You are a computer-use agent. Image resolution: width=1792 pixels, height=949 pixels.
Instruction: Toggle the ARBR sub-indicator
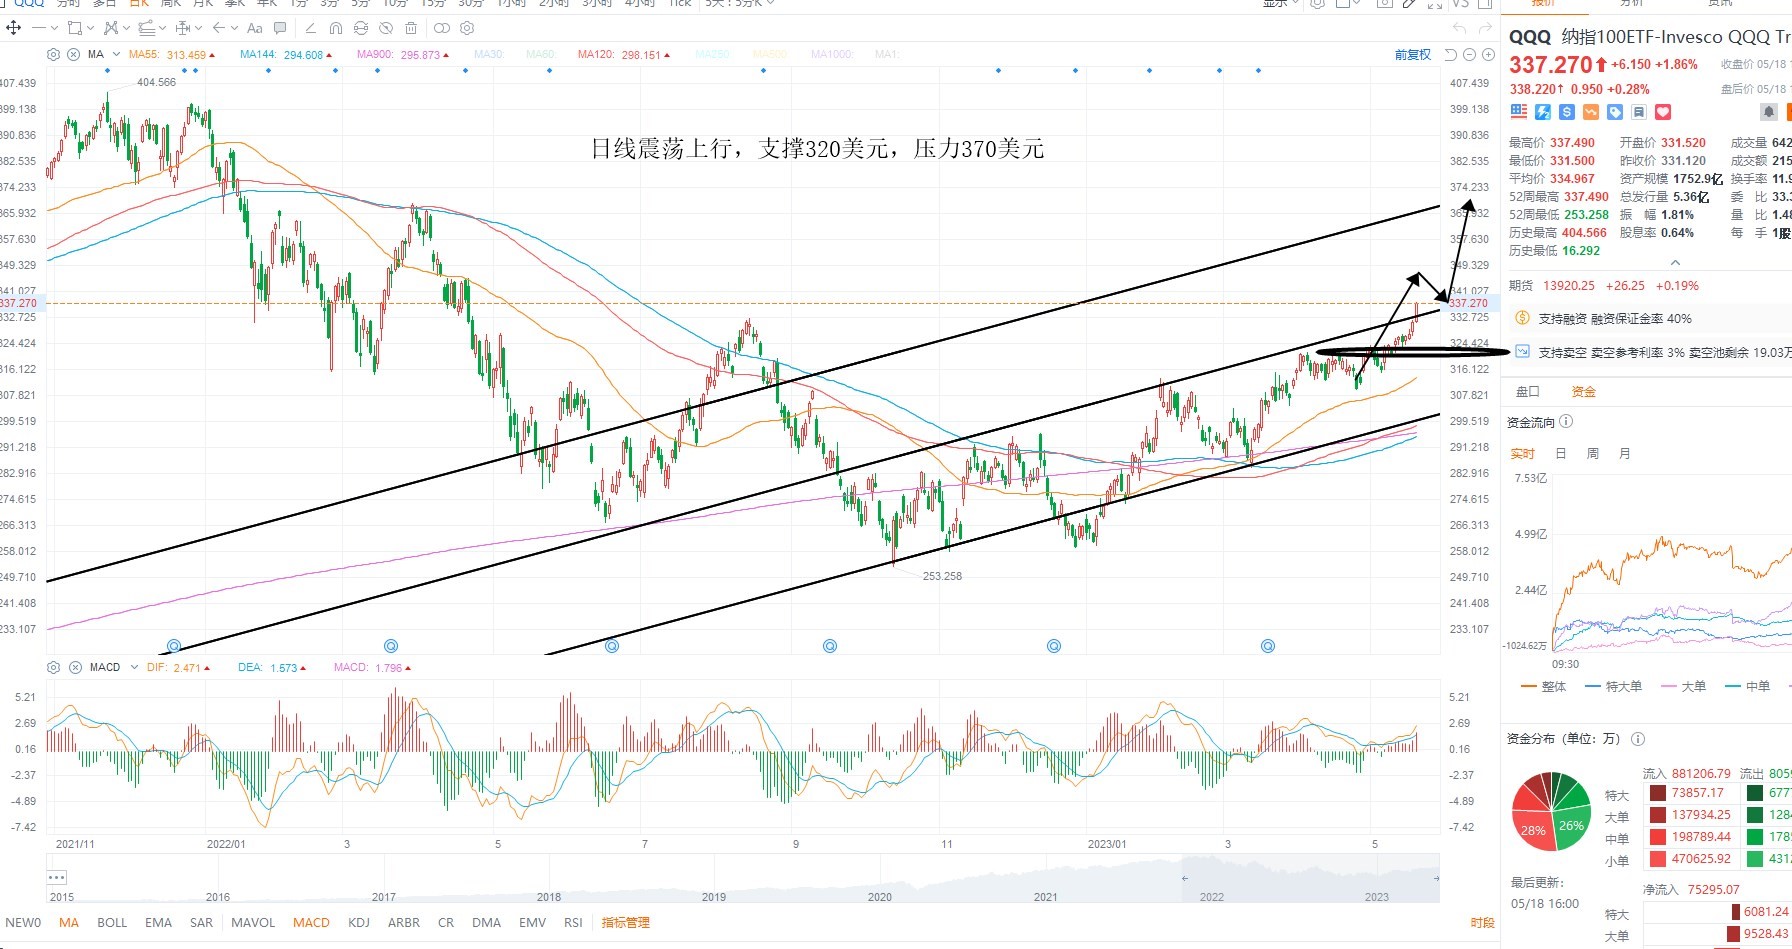click(404, 923)
